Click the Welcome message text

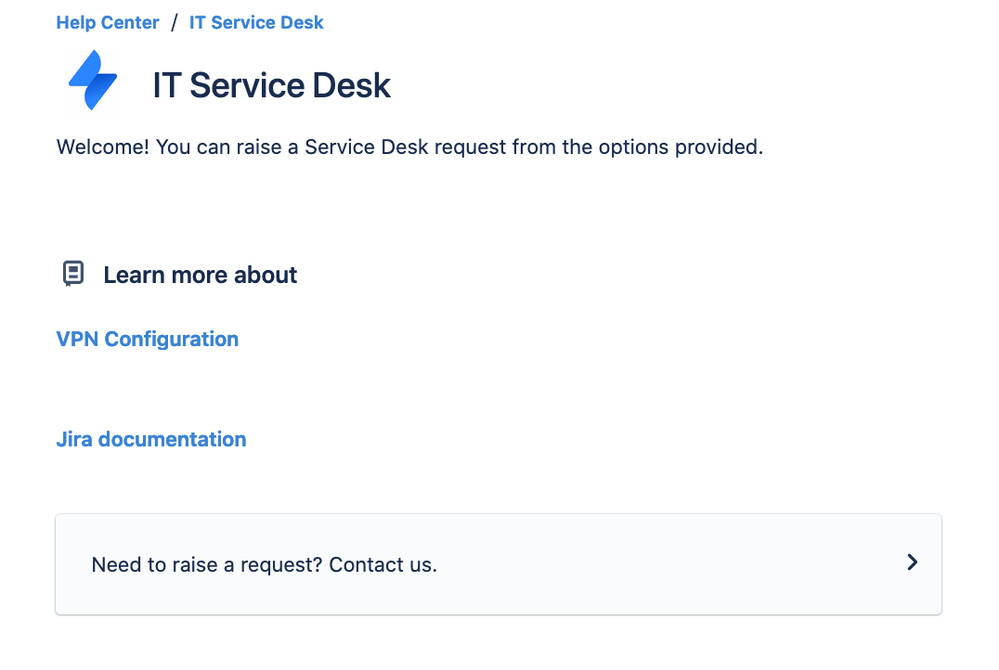point(409,147)
